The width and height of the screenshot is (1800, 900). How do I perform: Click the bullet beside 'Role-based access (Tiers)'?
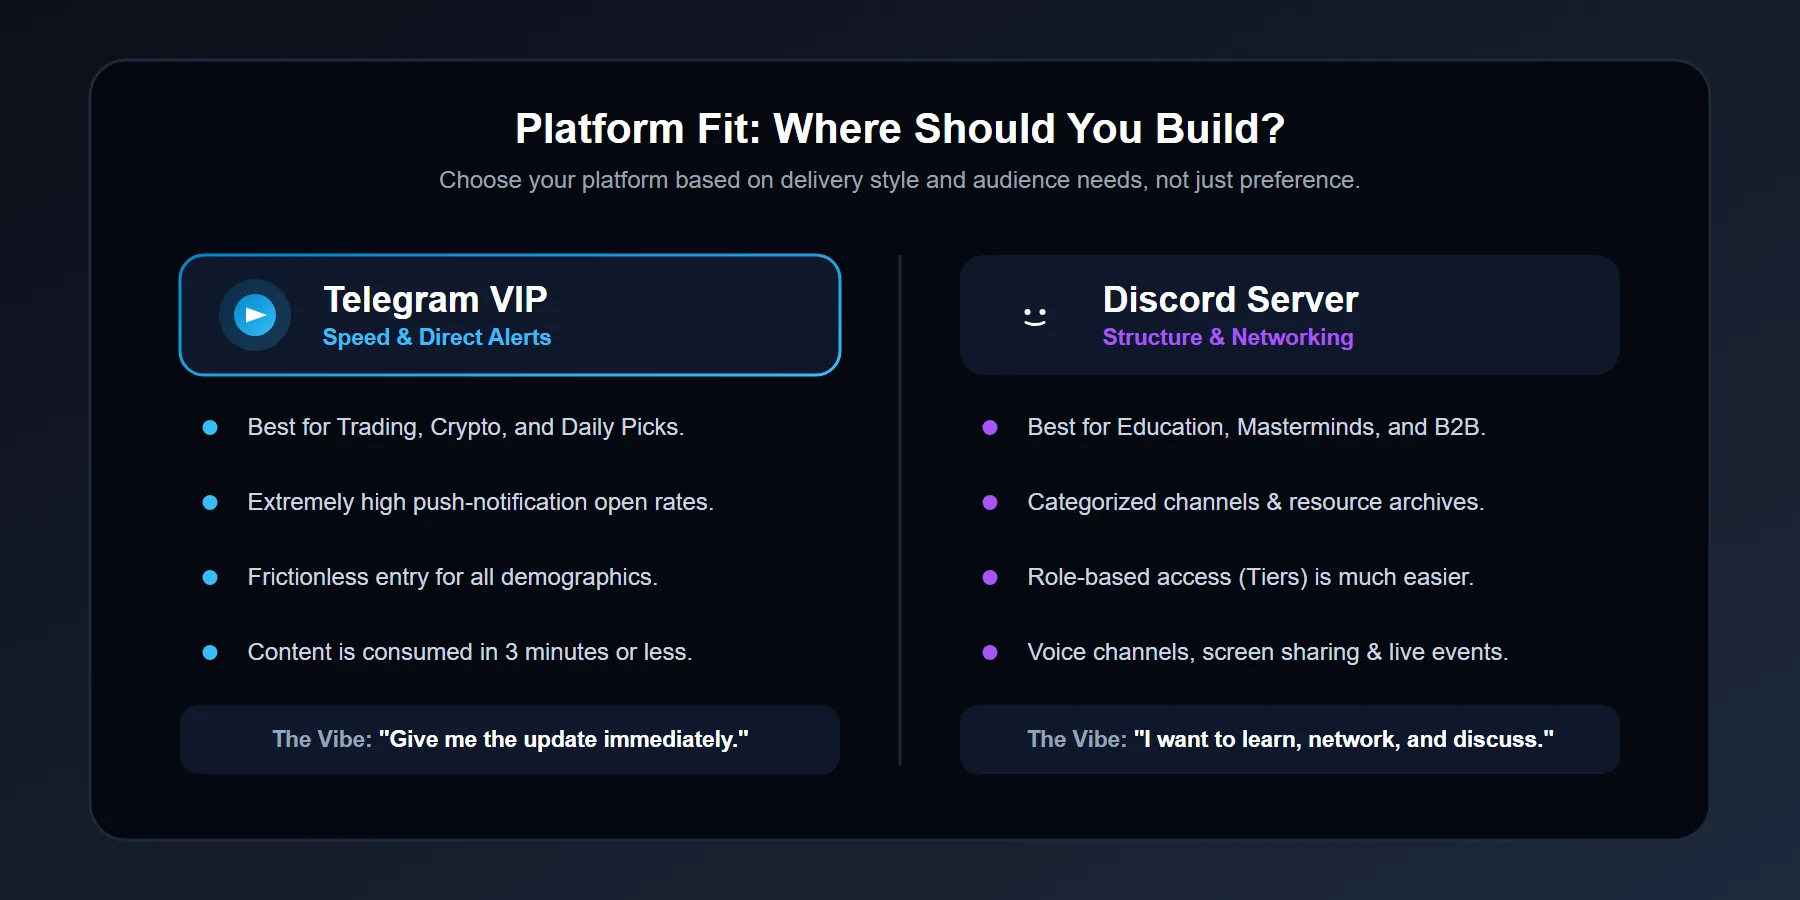[x=991, y=577]
